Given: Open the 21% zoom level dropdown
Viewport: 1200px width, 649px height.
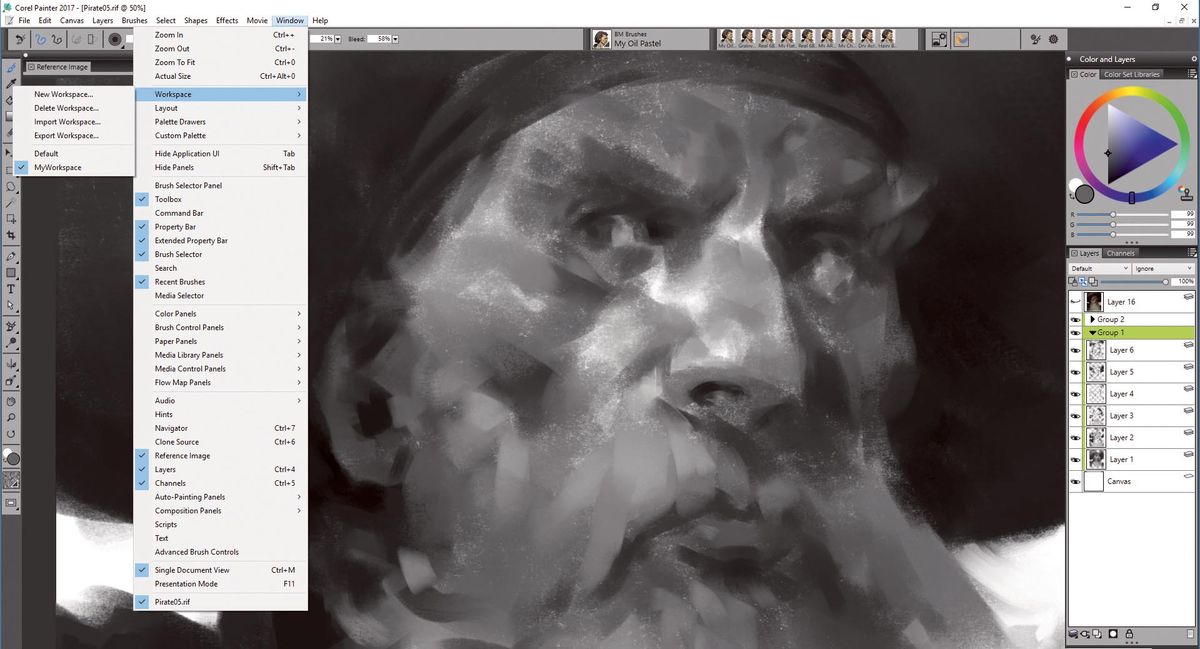Looking at the screenshot, I should tap(337, 39).
